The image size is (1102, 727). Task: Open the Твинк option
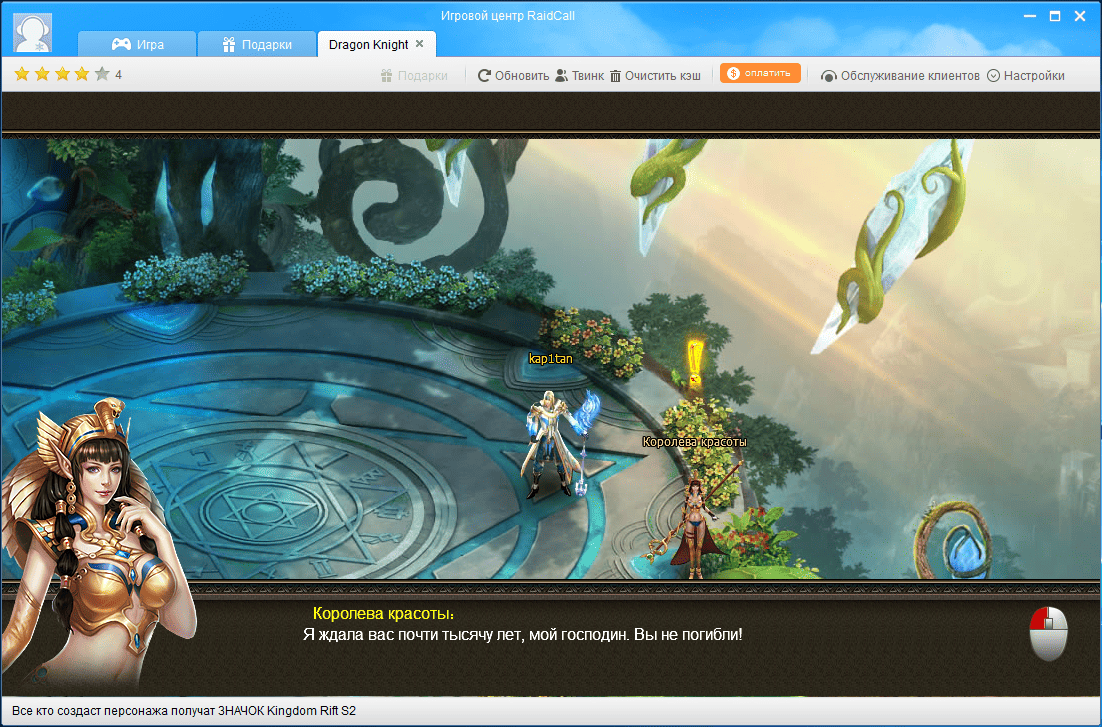[x=580, y=75]
